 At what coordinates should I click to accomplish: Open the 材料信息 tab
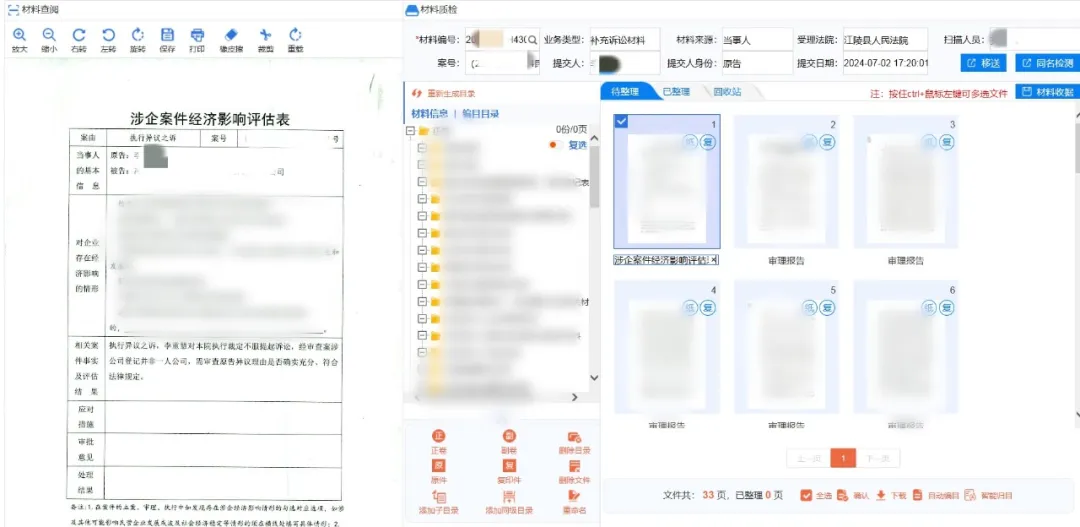pos(430,114)
